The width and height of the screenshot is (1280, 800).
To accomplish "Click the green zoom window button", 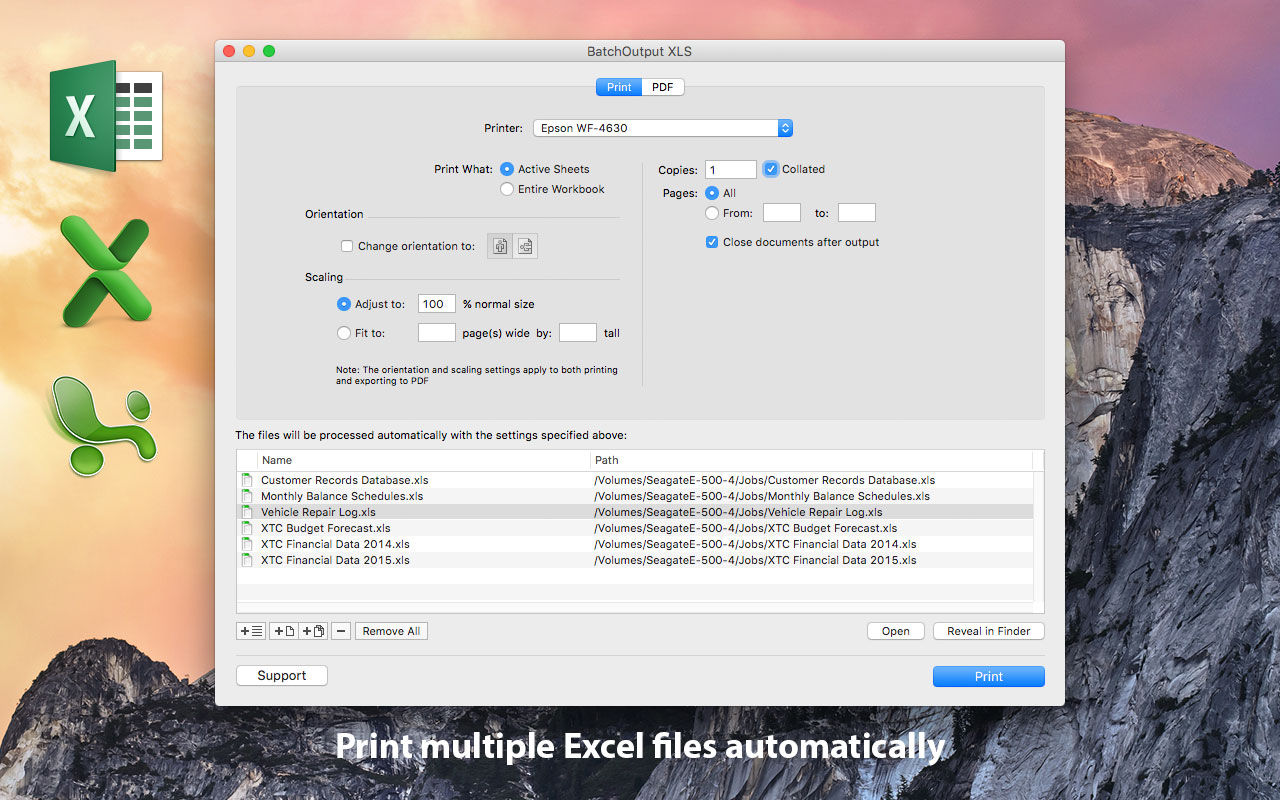I will tap(269, 51).
